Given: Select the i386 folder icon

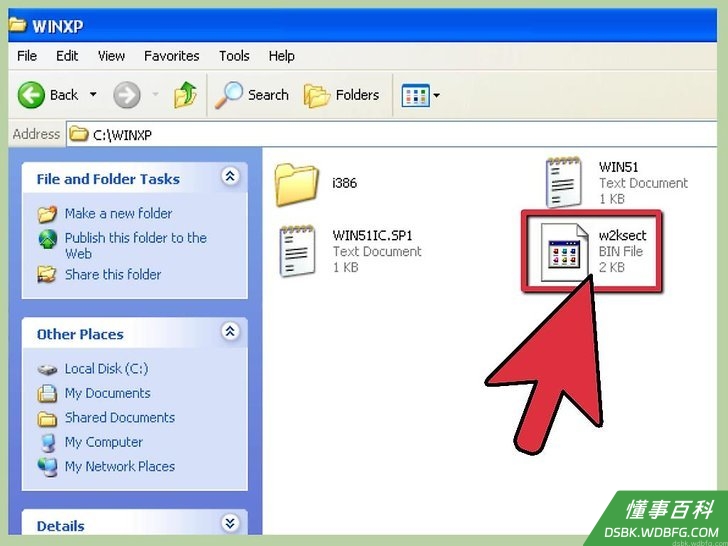Looking at the screenshot, I should coord(296,184).
